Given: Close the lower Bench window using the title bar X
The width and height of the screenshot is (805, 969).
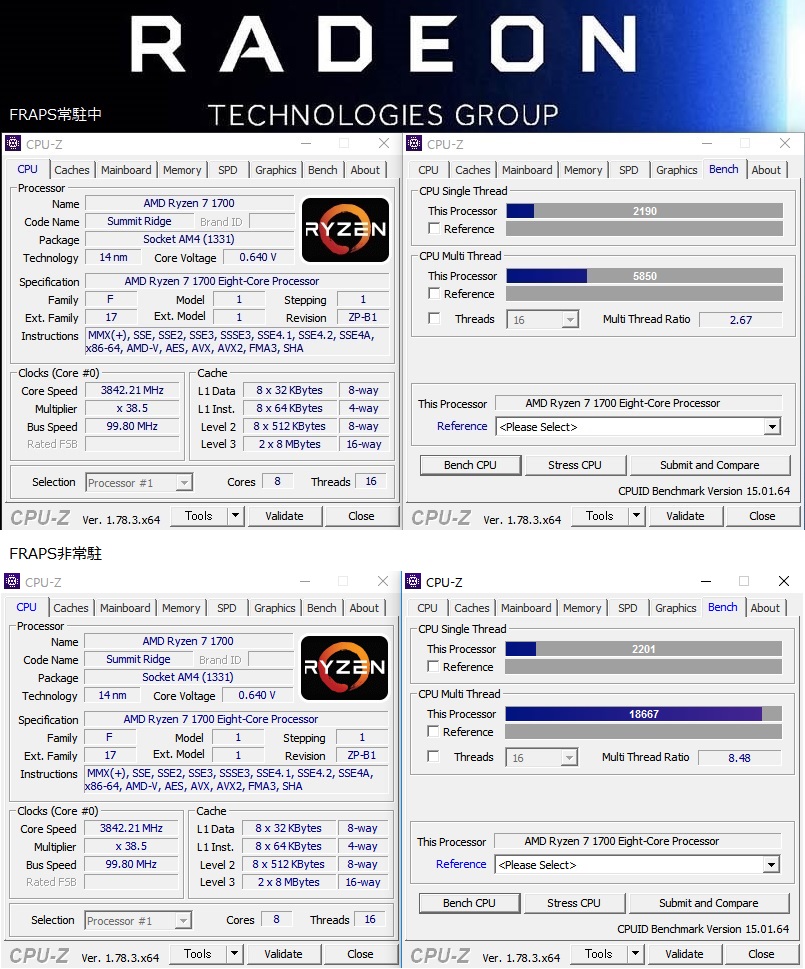Looking at the screenshot, I should pos(782,582).
